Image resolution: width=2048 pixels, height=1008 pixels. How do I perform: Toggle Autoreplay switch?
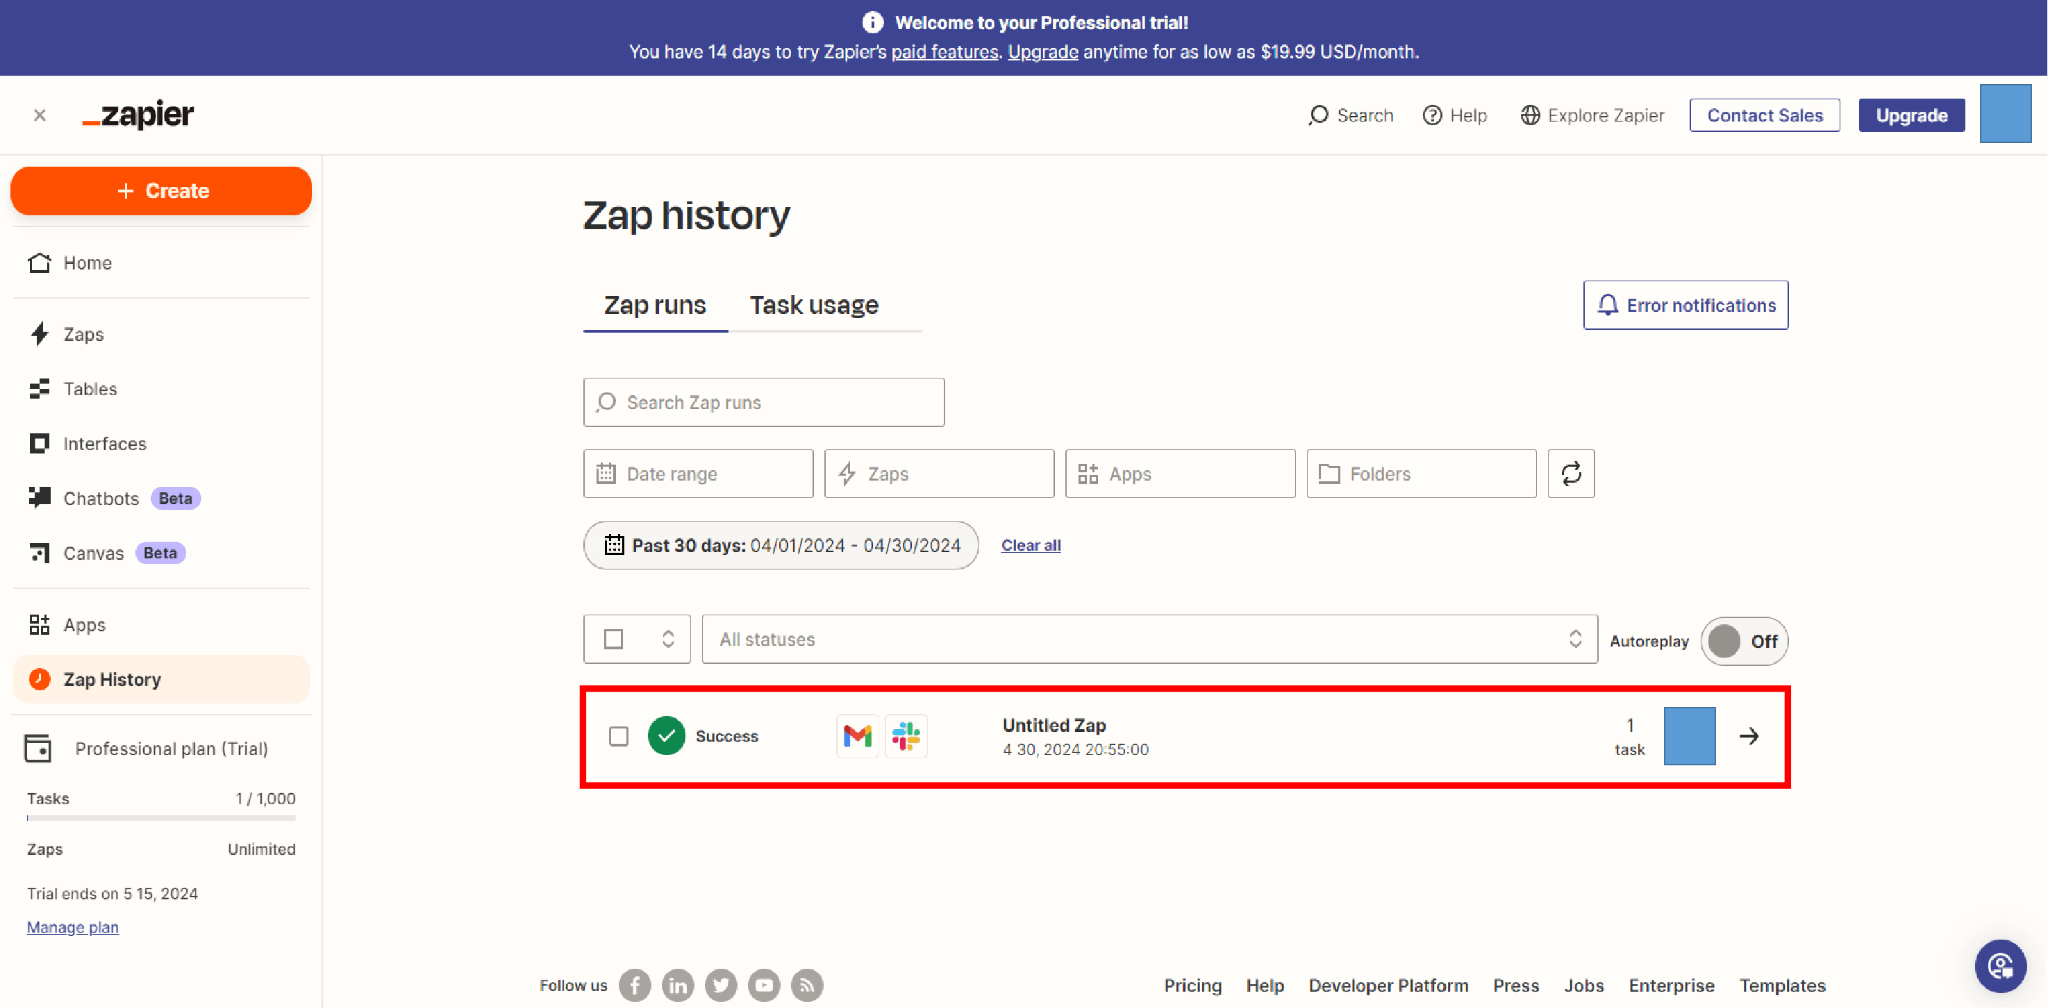point(1744,641)
